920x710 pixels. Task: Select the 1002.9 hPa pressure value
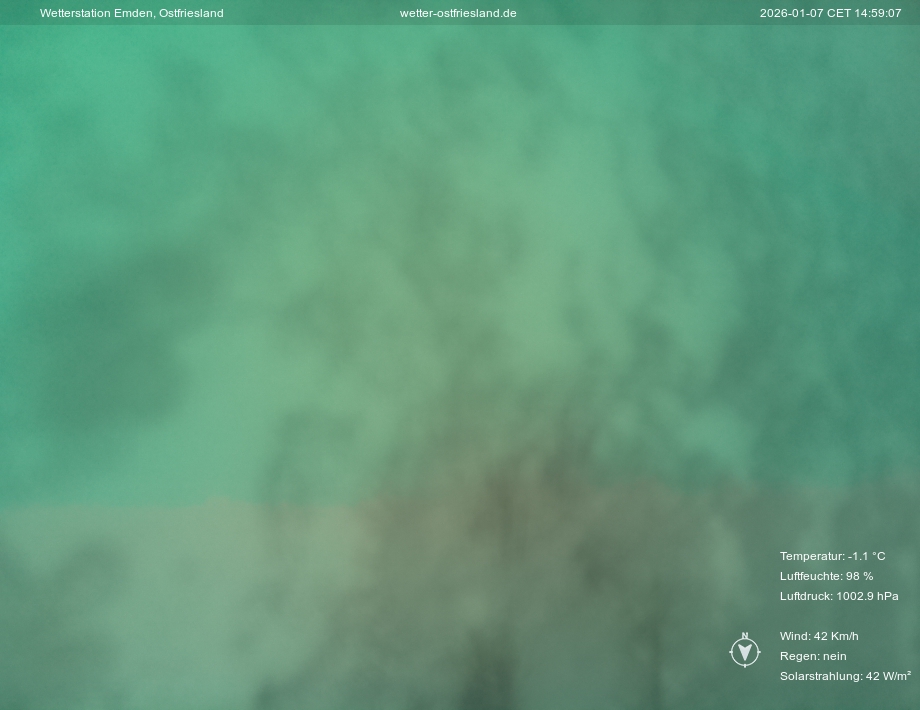coord(868,596)
